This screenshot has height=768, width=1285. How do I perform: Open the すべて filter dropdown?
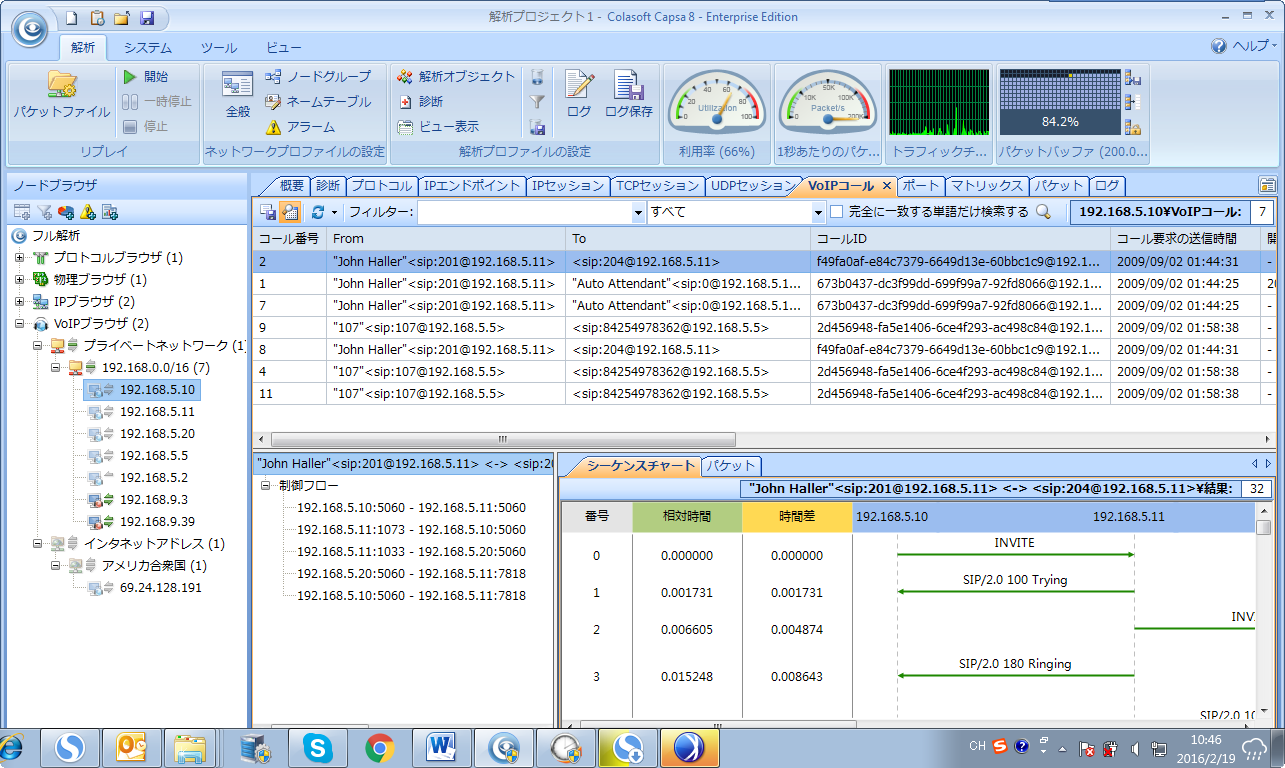(816, 212)
